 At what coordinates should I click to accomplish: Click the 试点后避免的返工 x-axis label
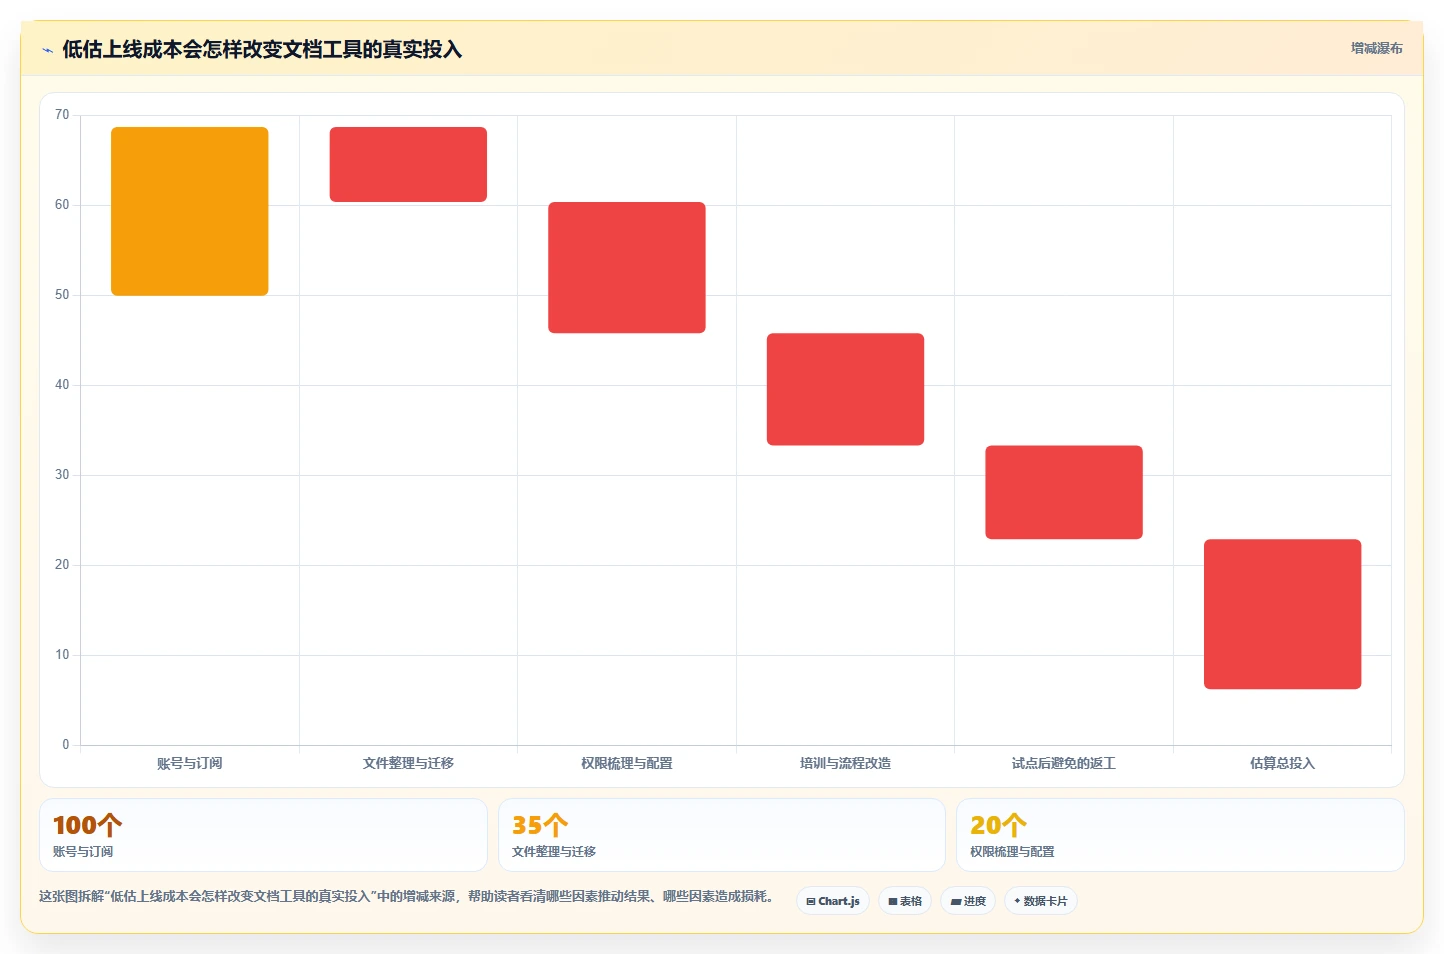point(1064,763)
